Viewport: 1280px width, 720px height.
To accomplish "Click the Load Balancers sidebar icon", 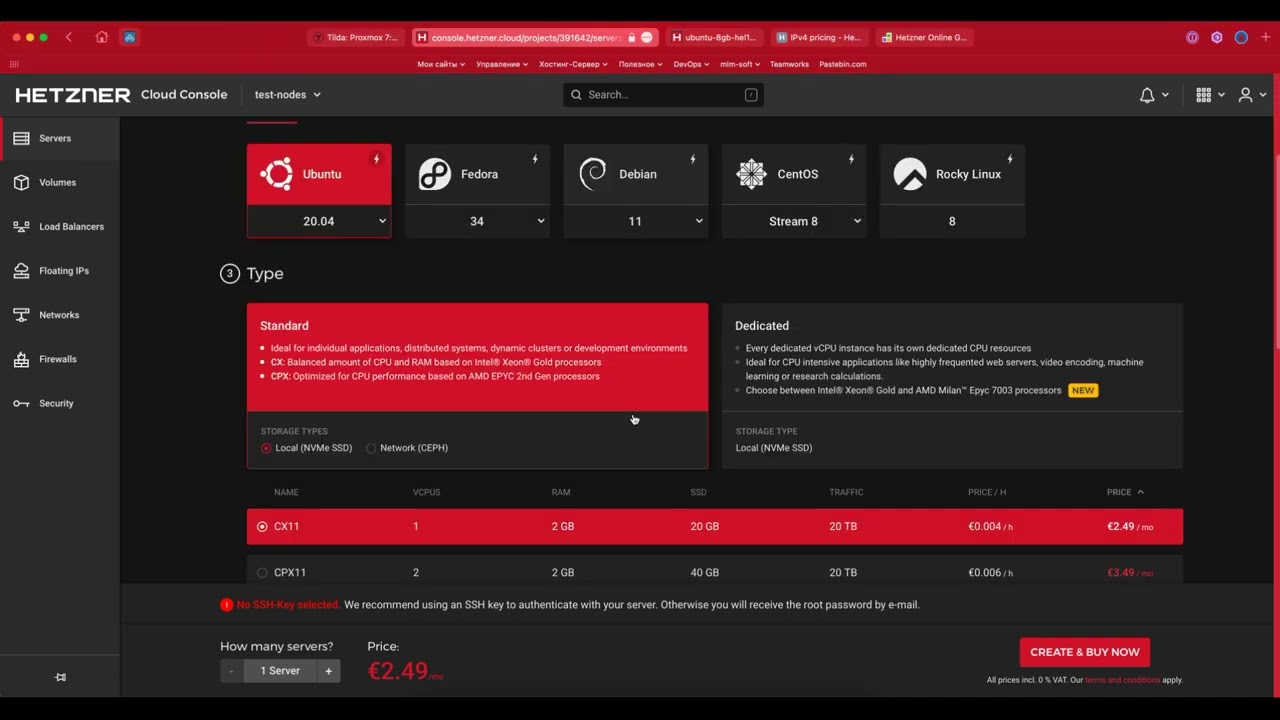I will [21, 226].
